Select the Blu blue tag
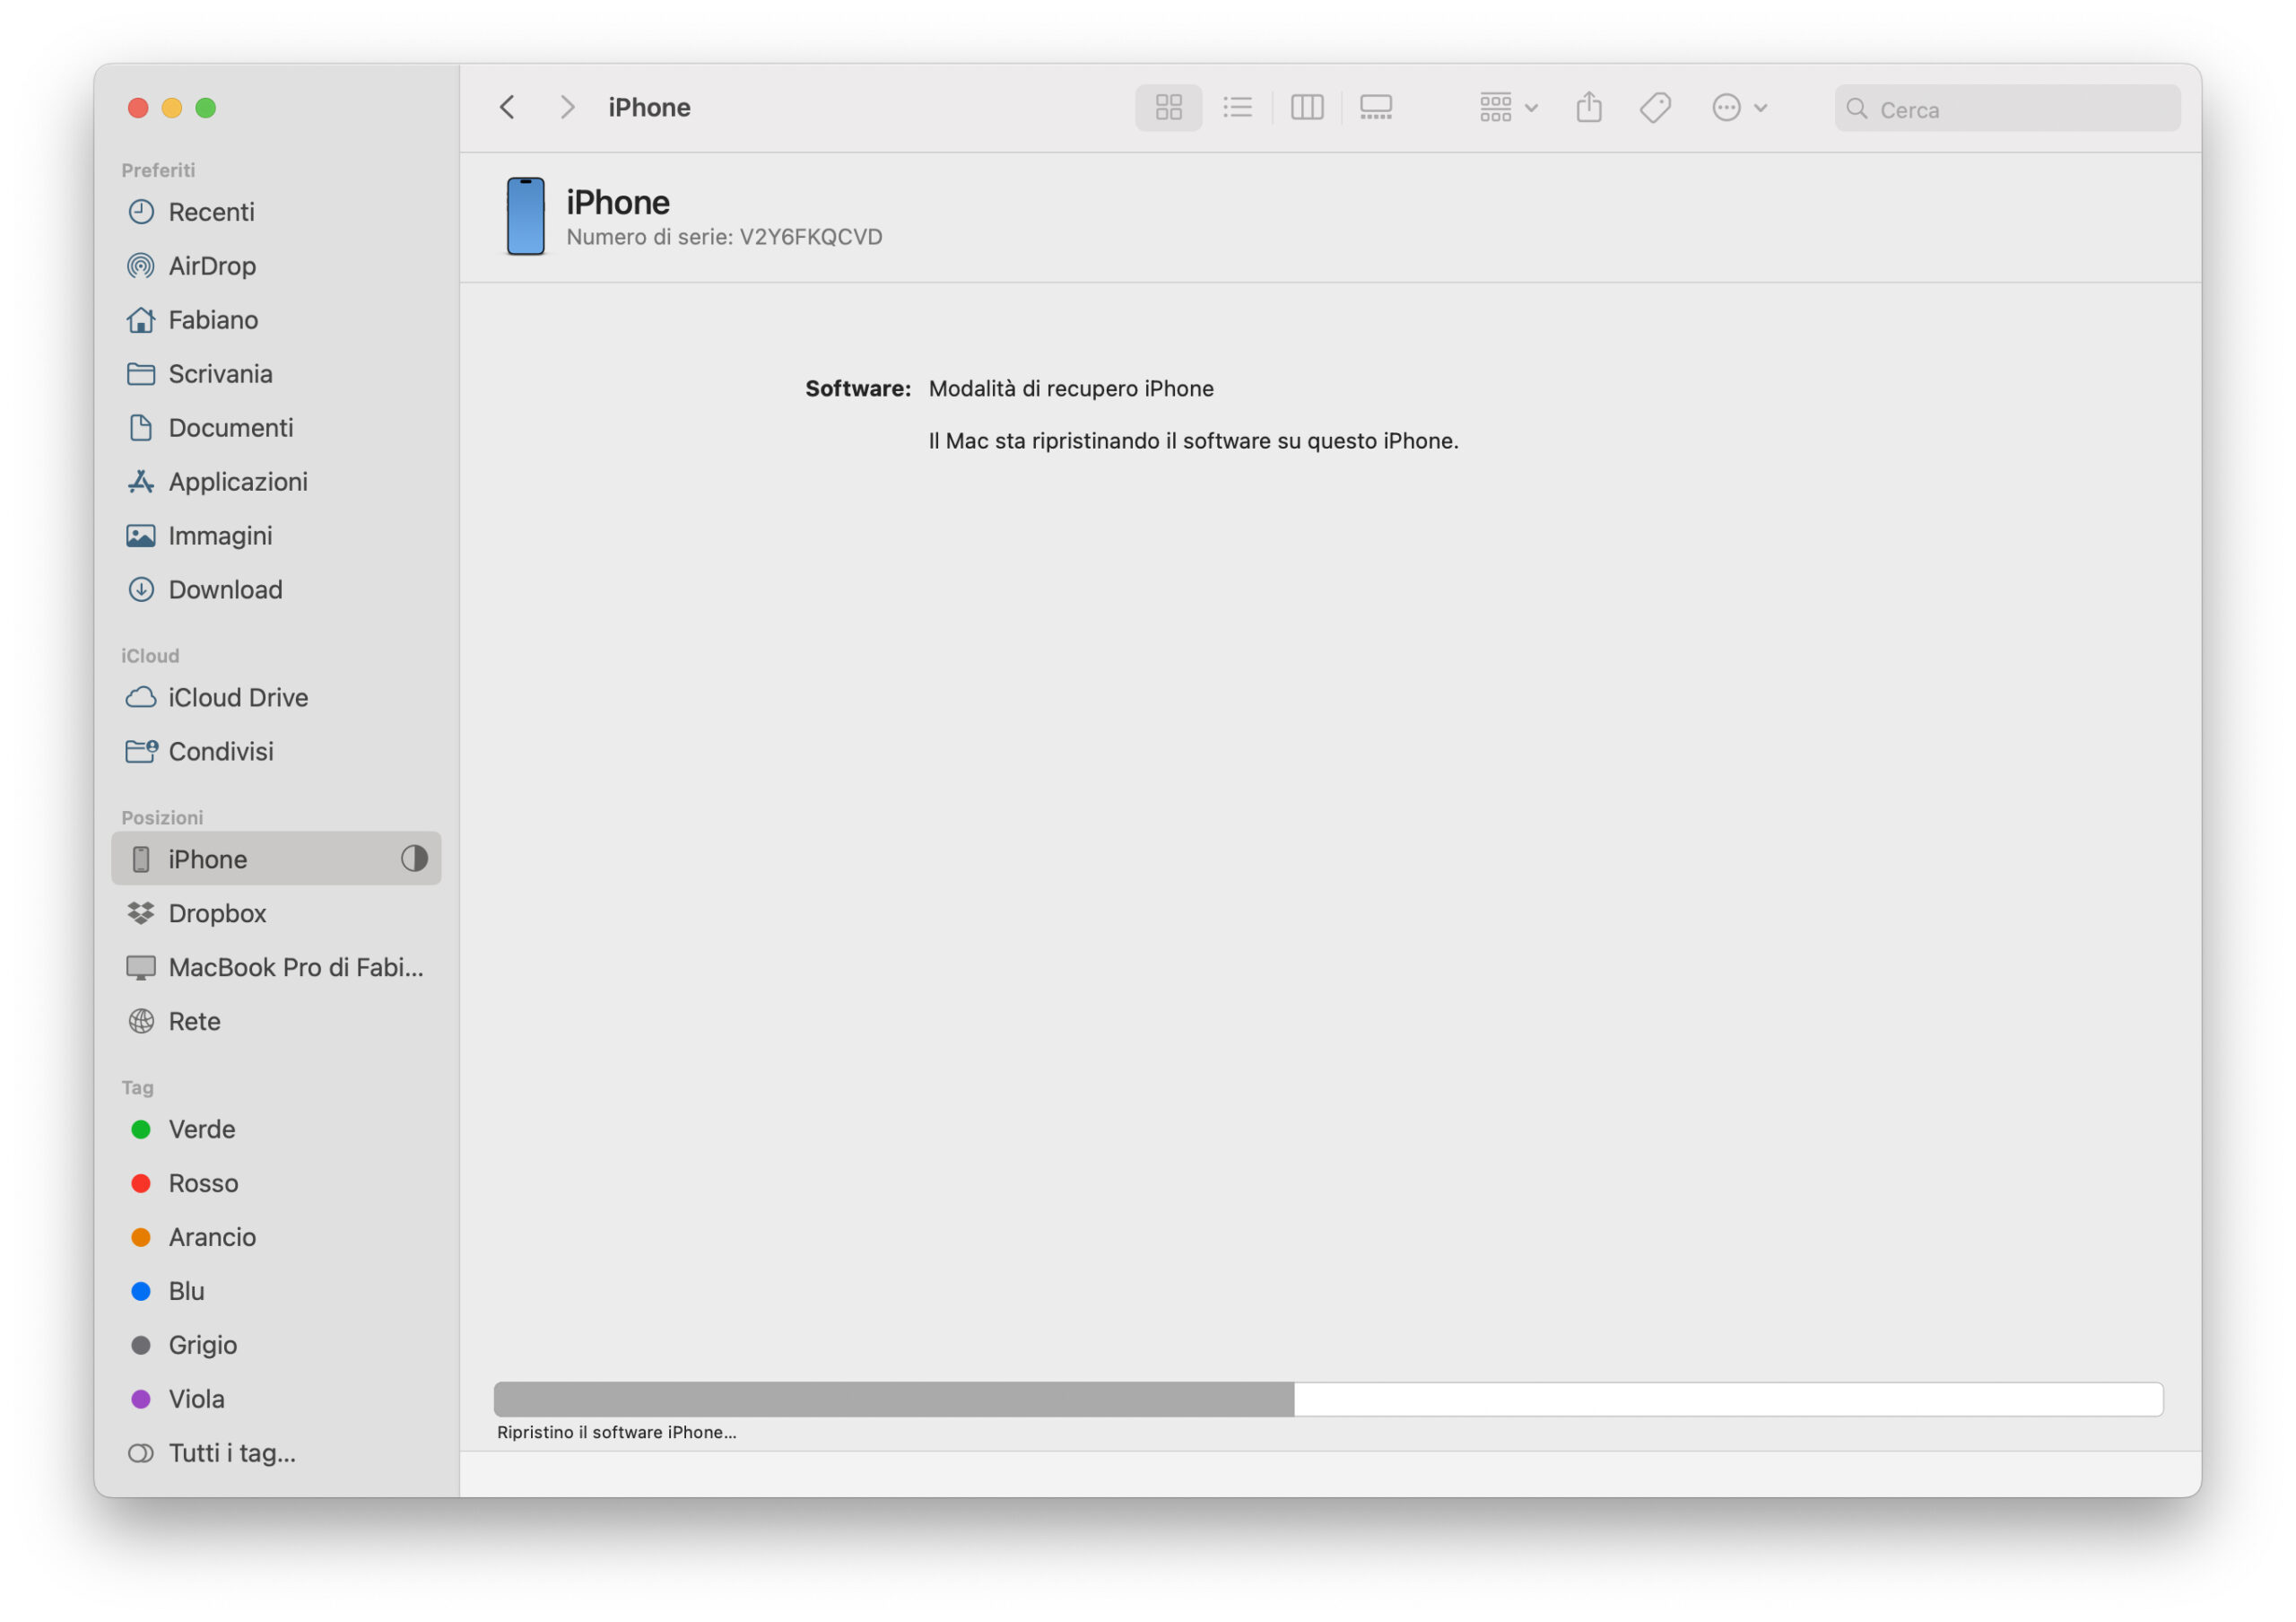 click(276, 1292)
